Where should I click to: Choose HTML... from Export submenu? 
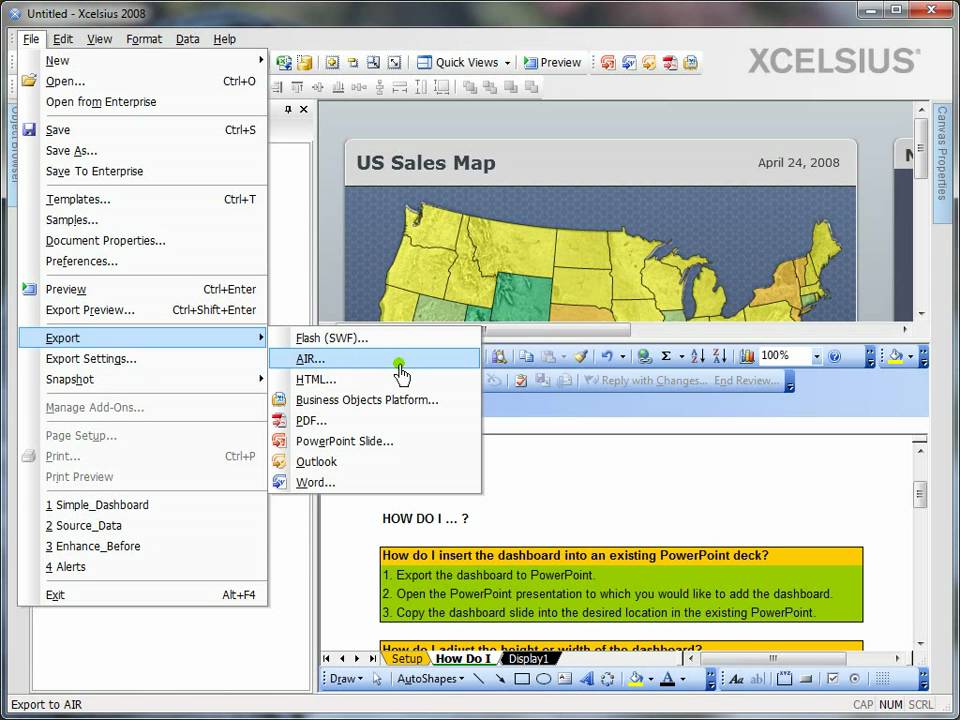[375, 379]
